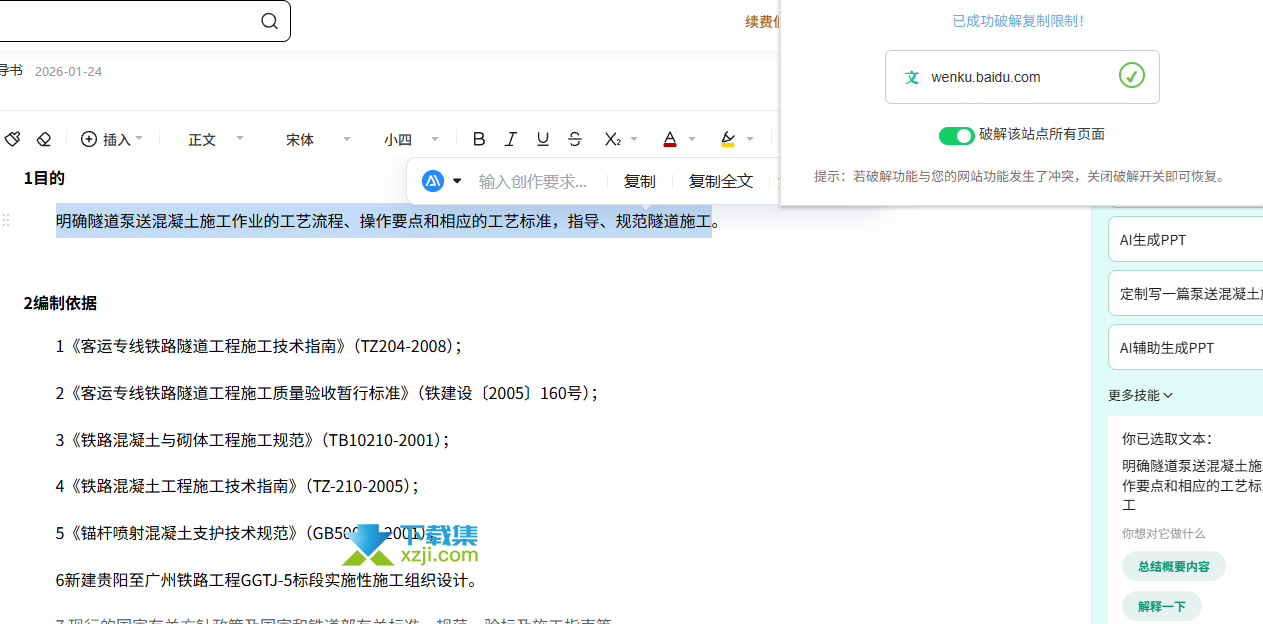Toggle italic formatting
This screenshot has height=624, width=1263.
click(x=511, y=139)
